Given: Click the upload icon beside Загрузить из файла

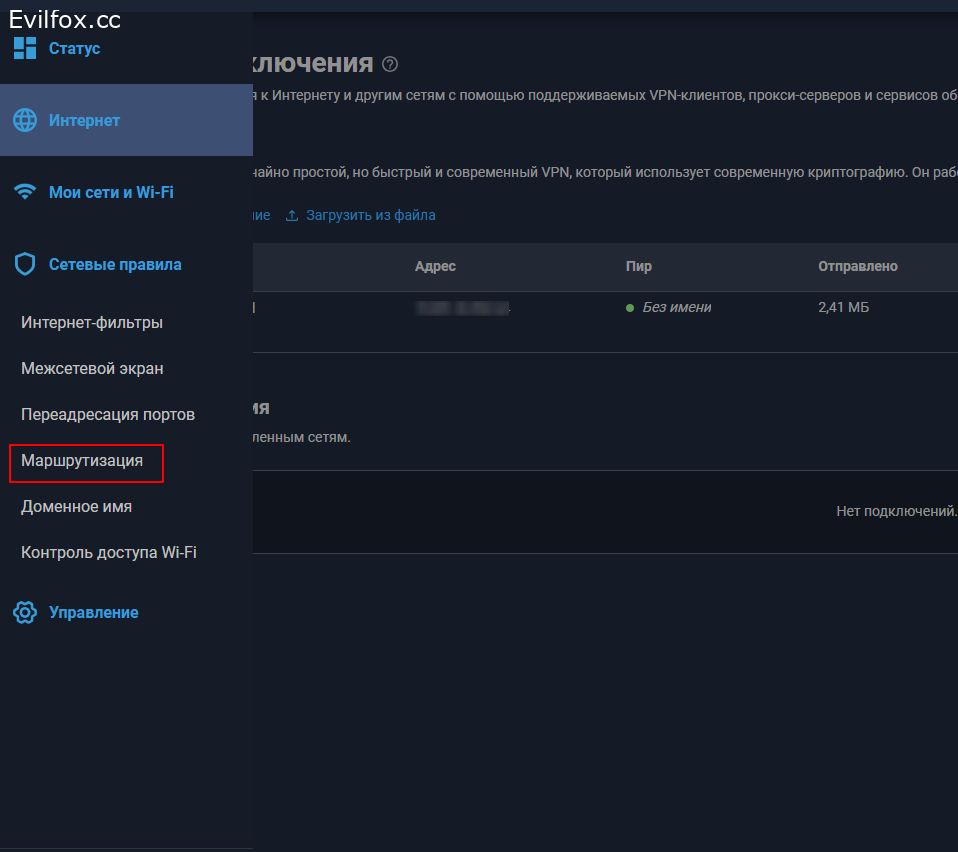Looking at the screenshot, I should click(292, 216).
